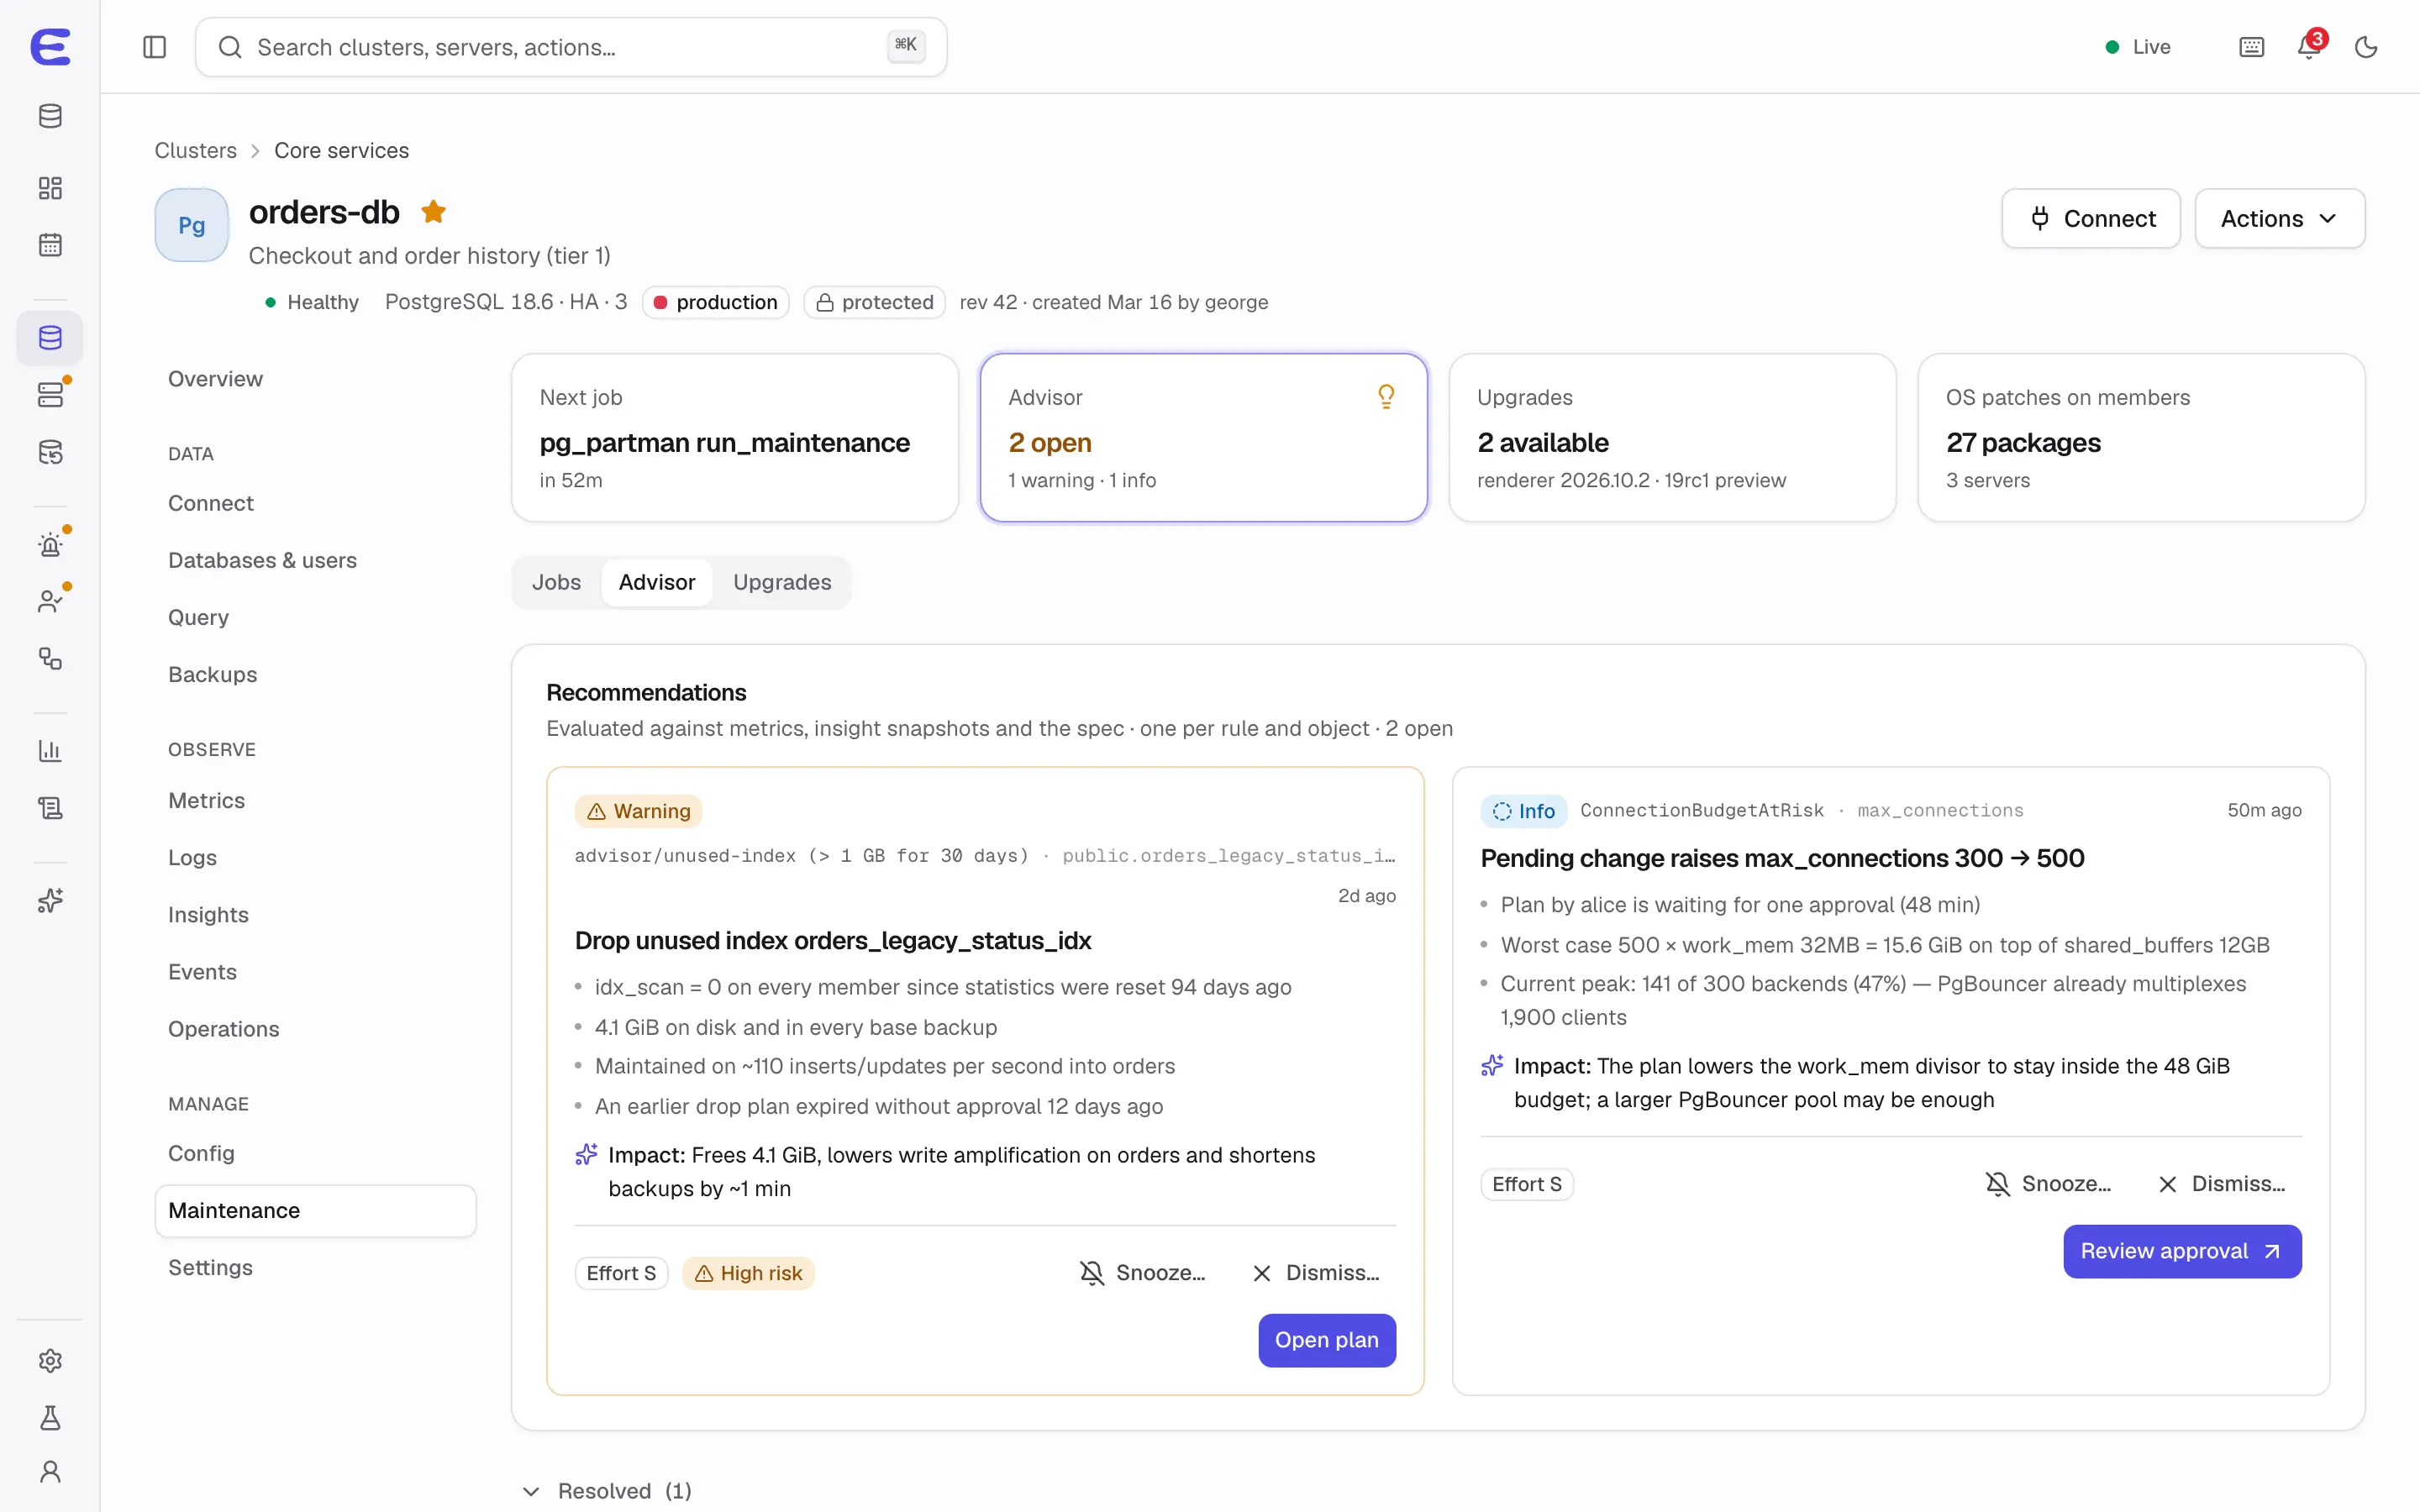Screen dimensions: 2420x1512
Task: Click the Info badge on ConnectionBudgetAtRisk
Action: [1523, 811]
